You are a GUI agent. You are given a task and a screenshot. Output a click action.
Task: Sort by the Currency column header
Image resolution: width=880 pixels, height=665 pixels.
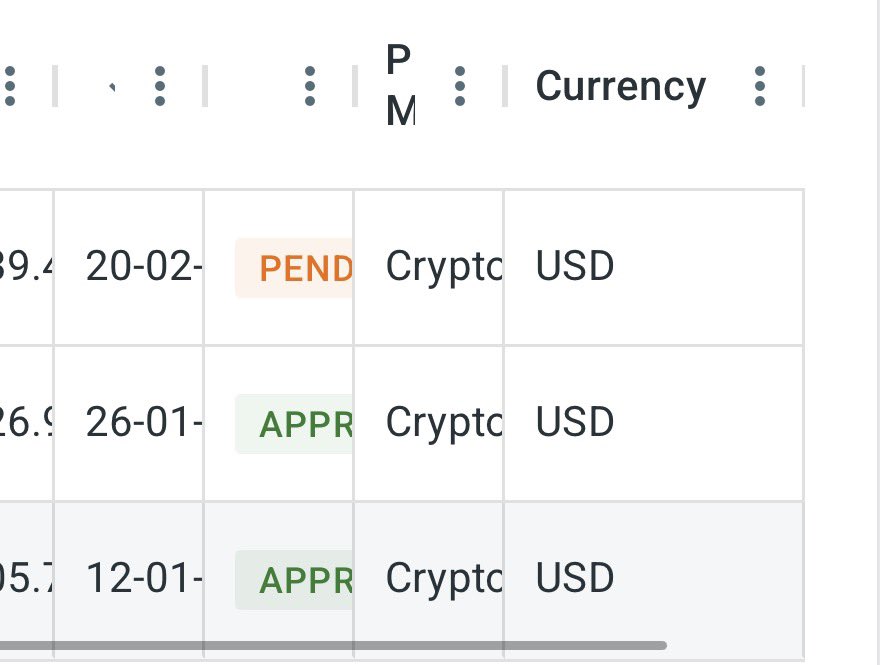click(621, 87)
